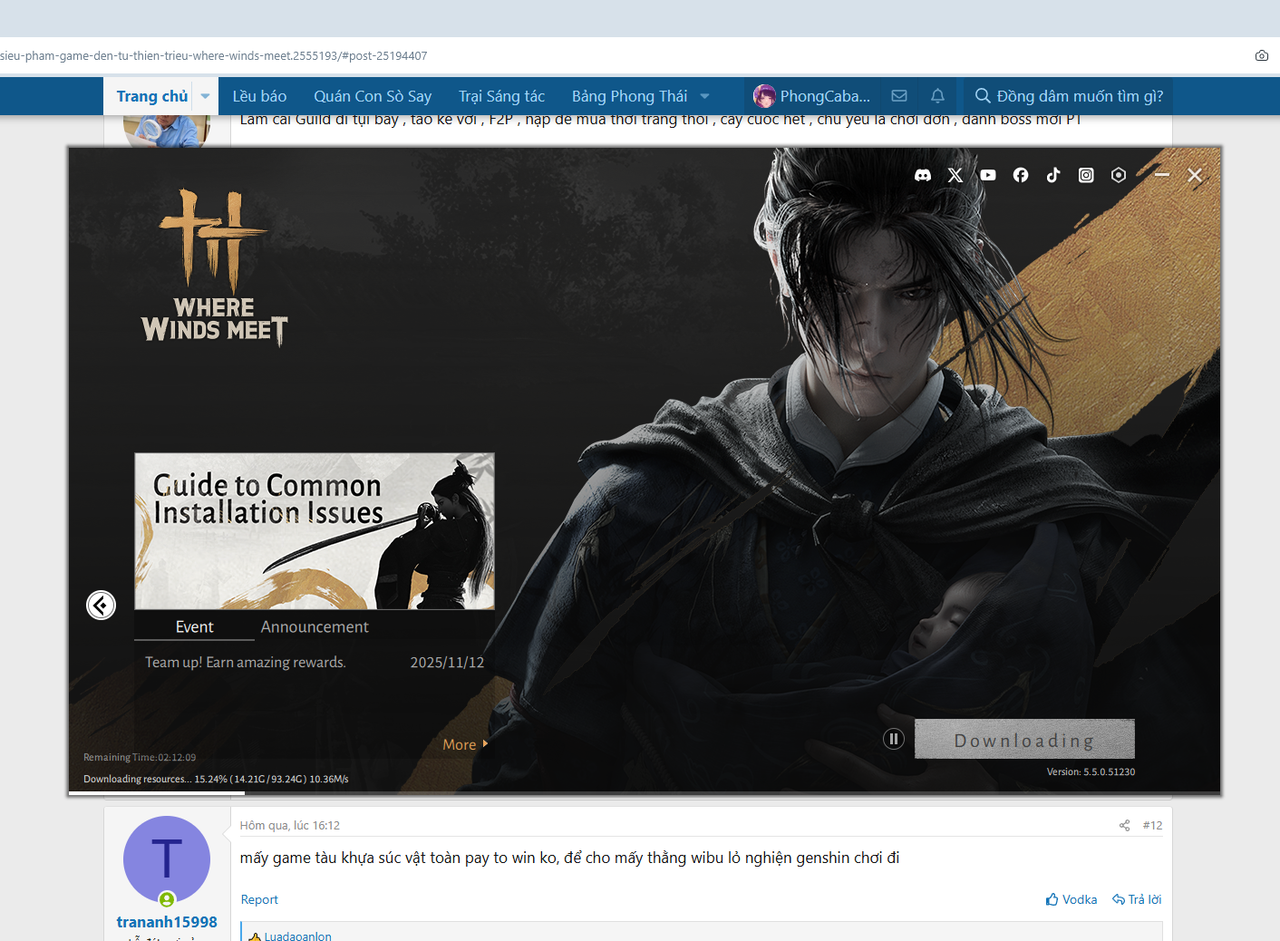This screenshot has width=1280, height=941.
Task: Open the notification bell icon
Action: [x=937, y=95]
